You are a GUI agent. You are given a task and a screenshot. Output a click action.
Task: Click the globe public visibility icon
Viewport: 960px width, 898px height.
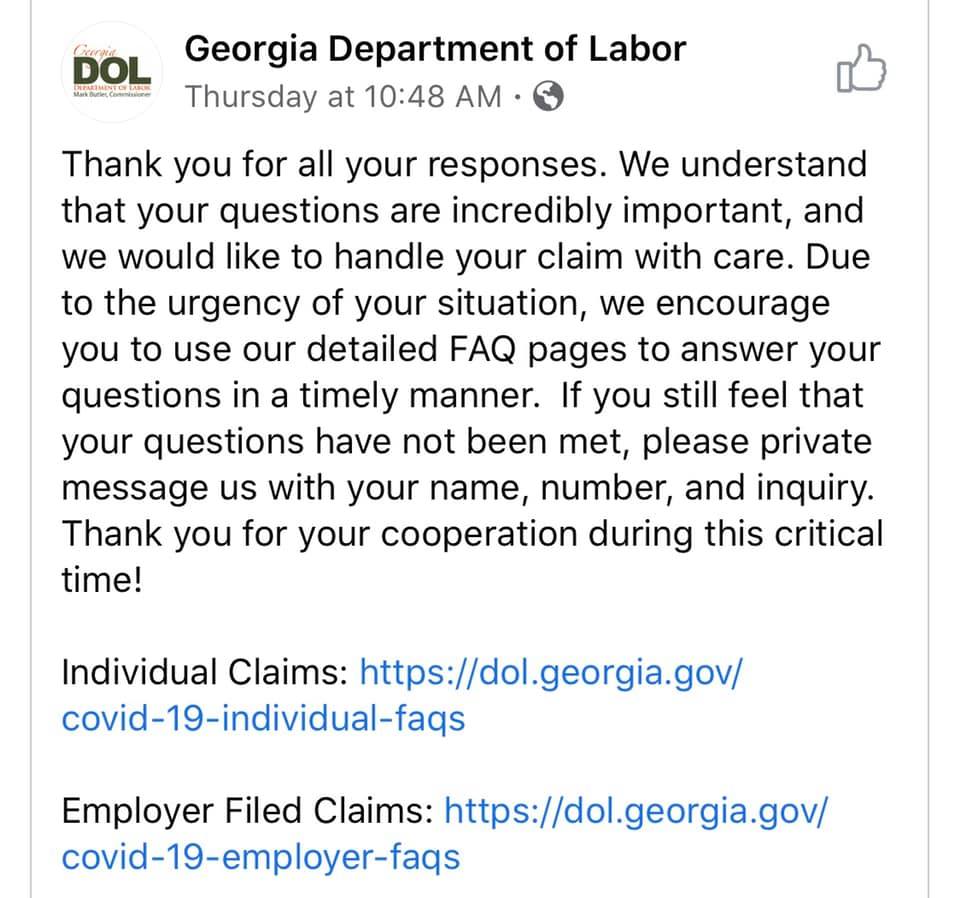[548, 96]
